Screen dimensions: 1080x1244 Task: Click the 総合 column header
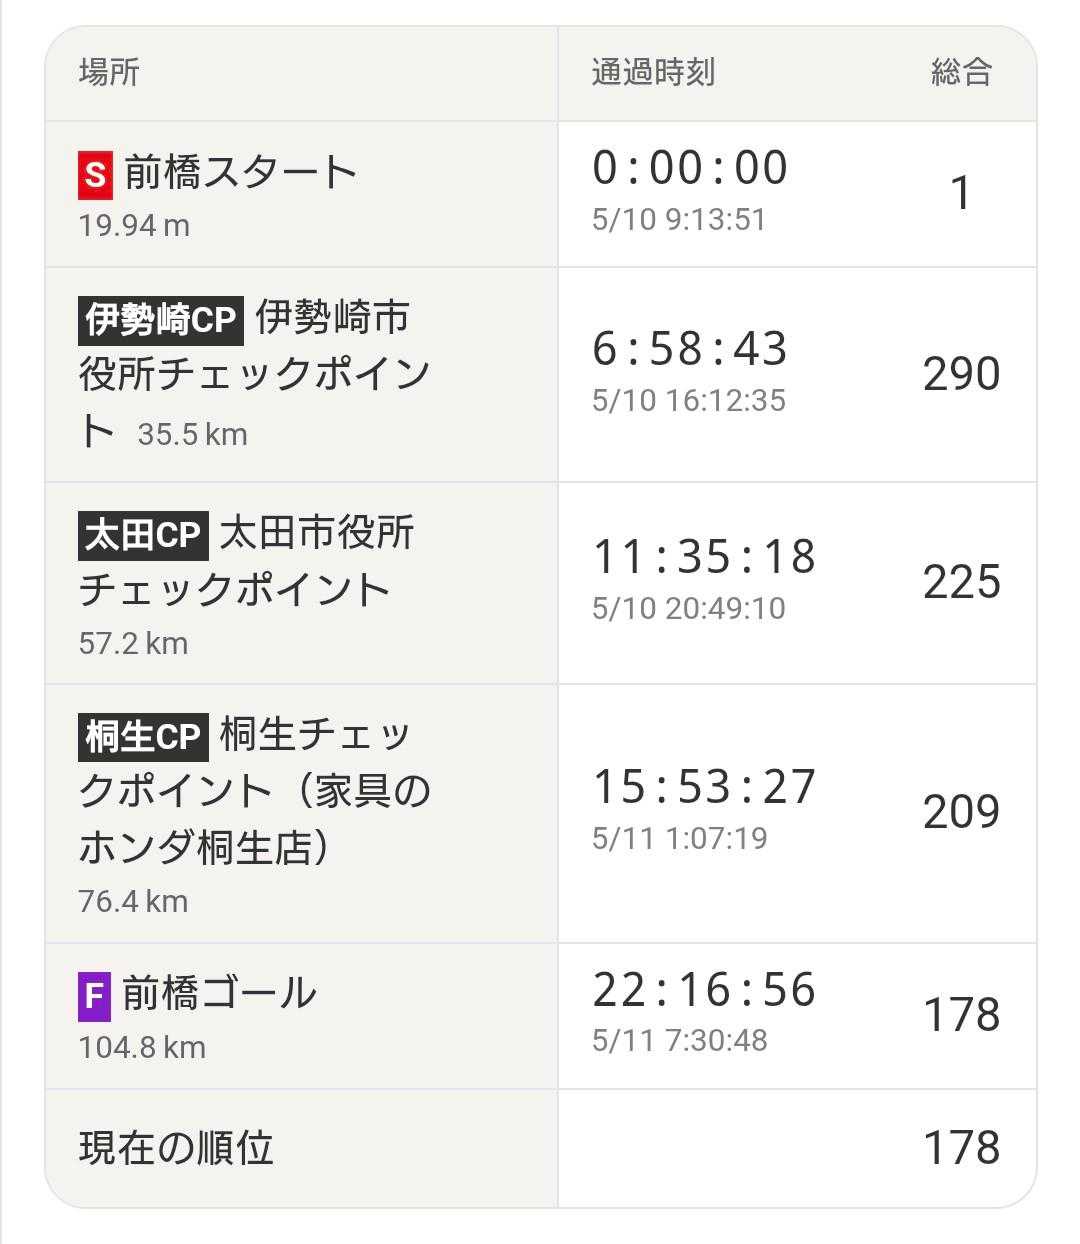[960, 72]
